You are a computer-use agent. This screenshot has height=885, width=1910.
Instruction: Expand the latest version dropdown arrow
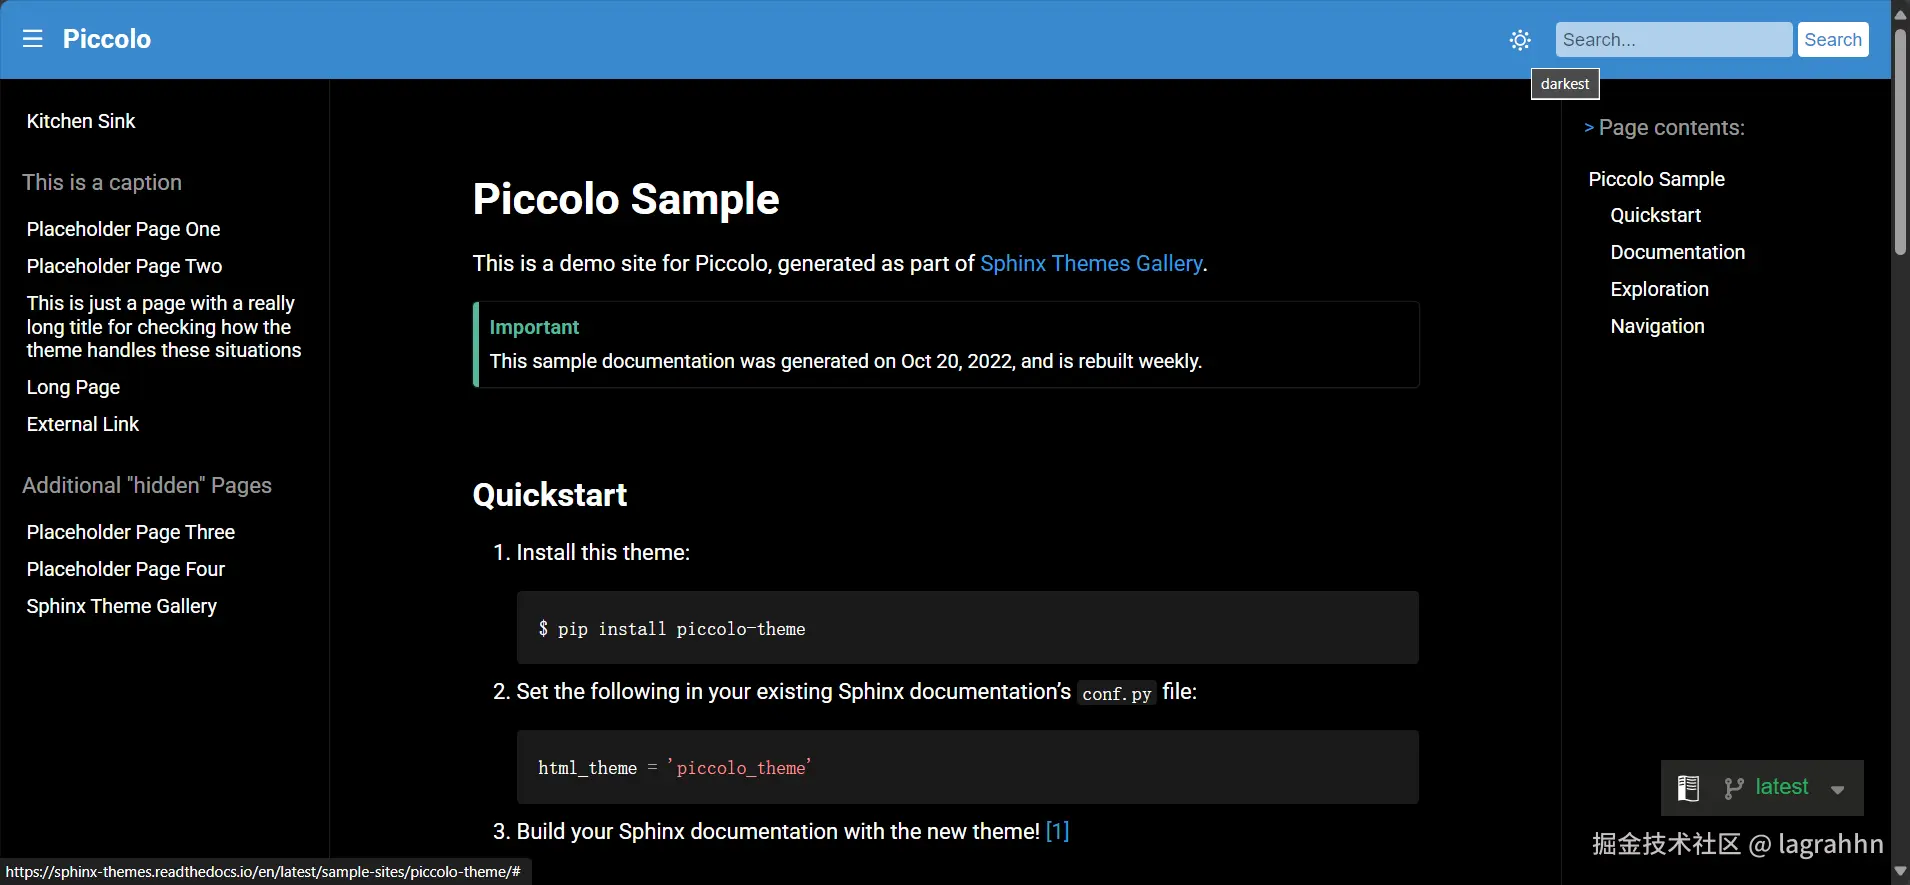[1837, 789]
